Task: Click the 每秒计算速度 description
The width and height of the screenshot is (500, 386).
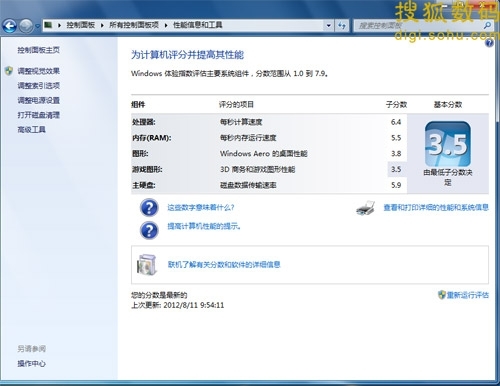Action: pyautogui.click(x=241, y=122)
